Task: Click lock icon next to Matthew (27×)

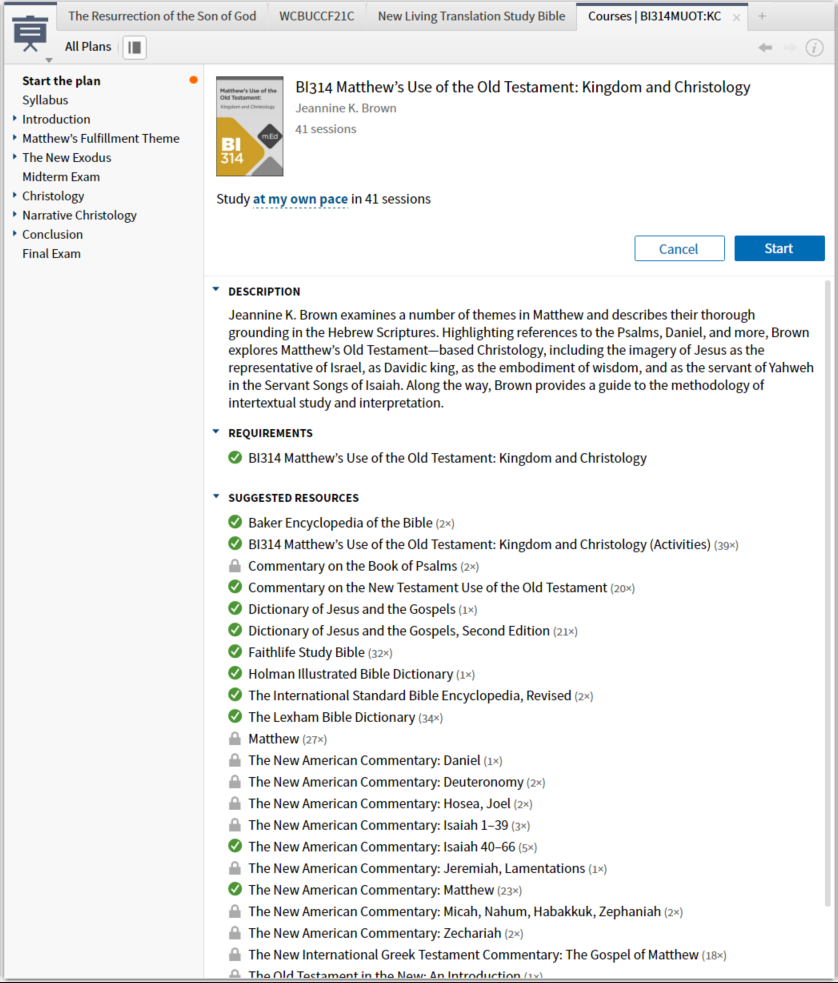Action: click(x=234, y=739)
